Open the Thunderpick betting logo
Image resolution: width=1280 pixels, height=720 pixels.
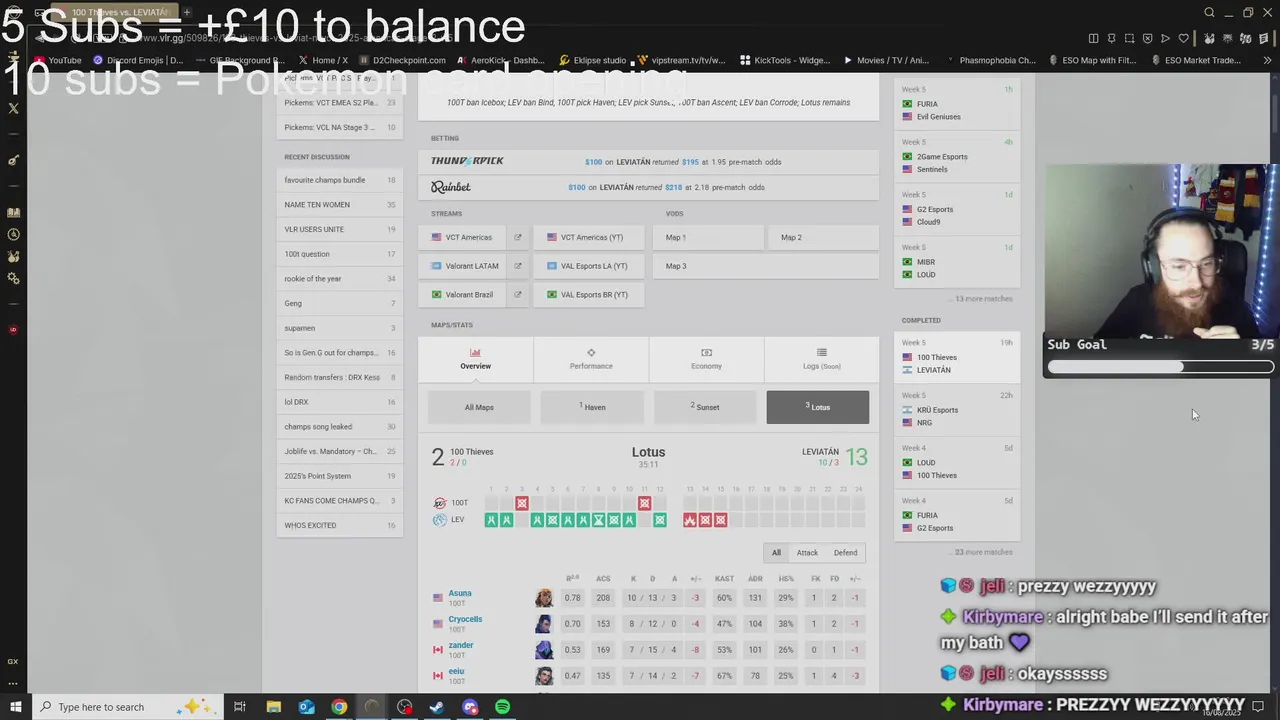(467, 161)
